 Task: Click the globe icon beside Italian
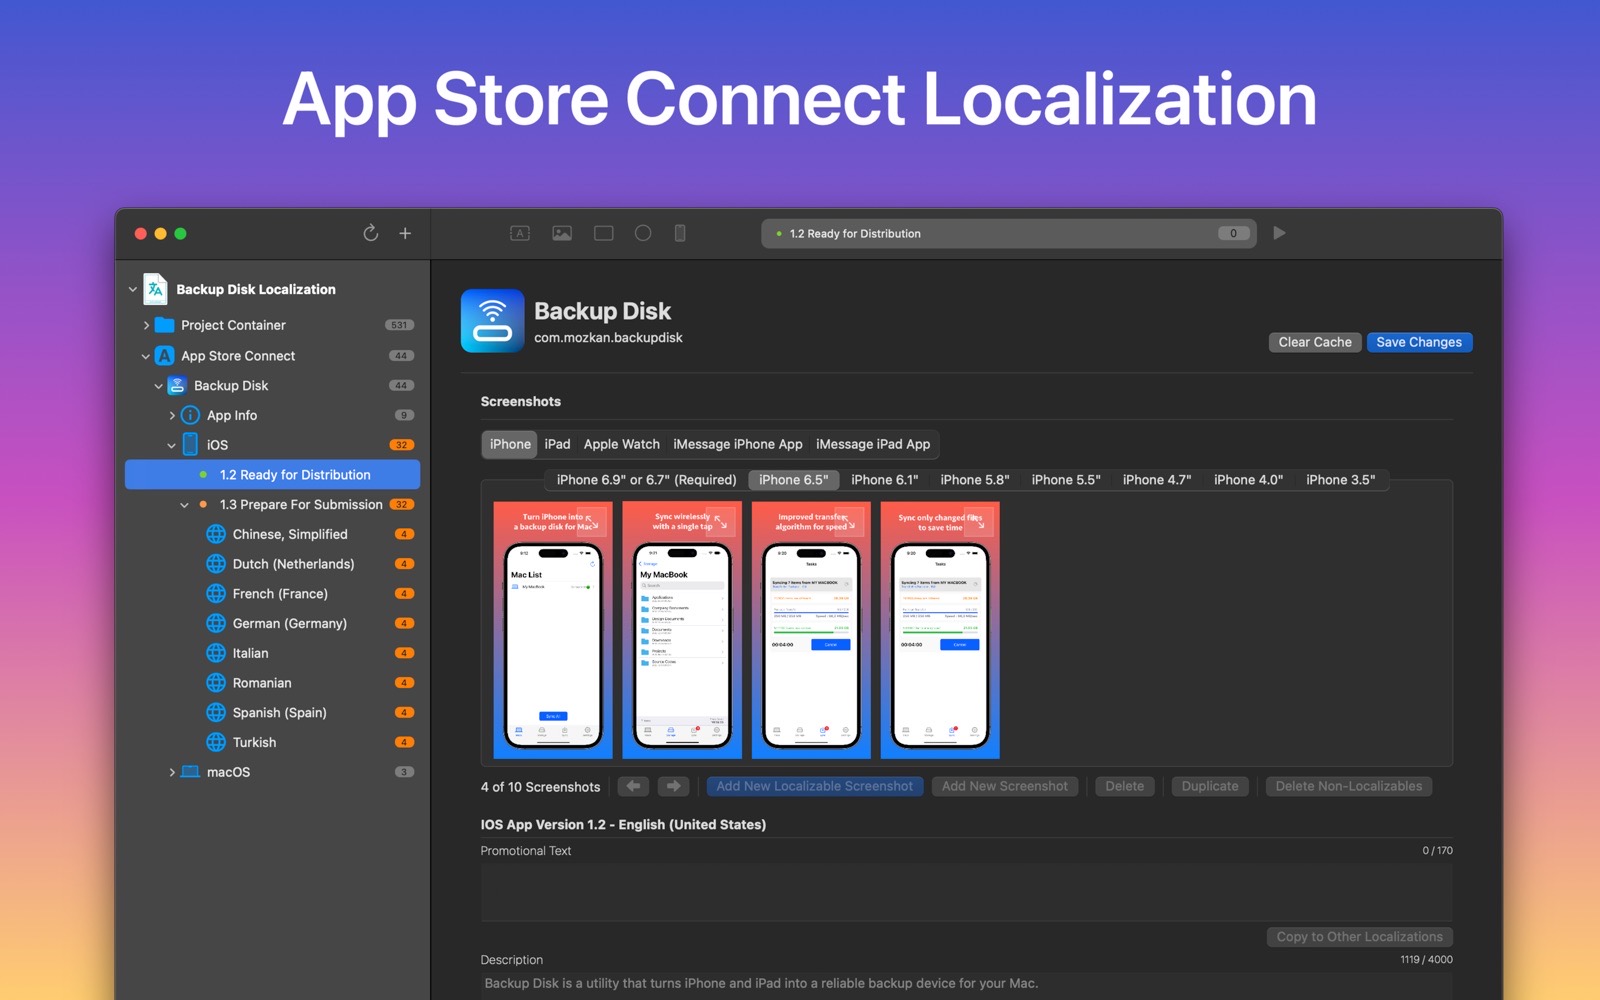(216, 653)
